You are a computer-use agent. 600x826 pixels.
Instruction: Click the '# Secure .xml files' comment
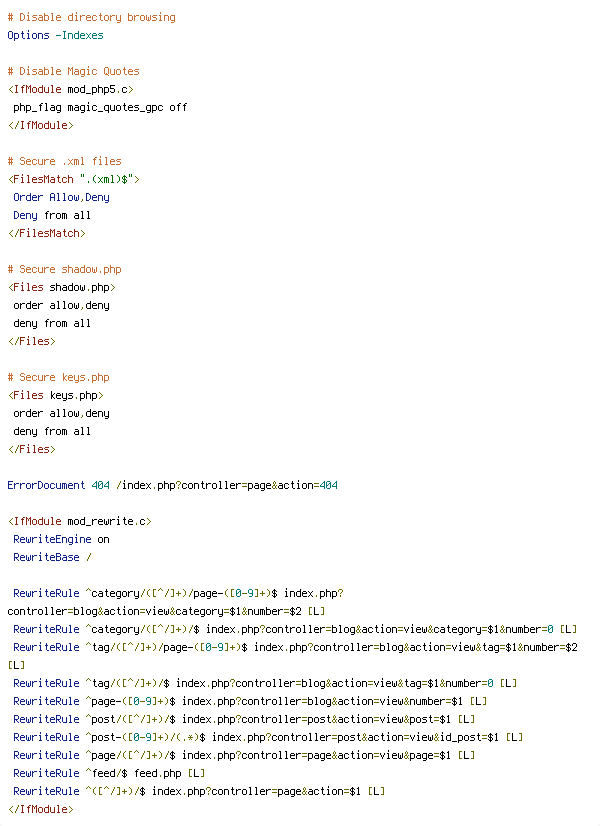coord(65,161)
